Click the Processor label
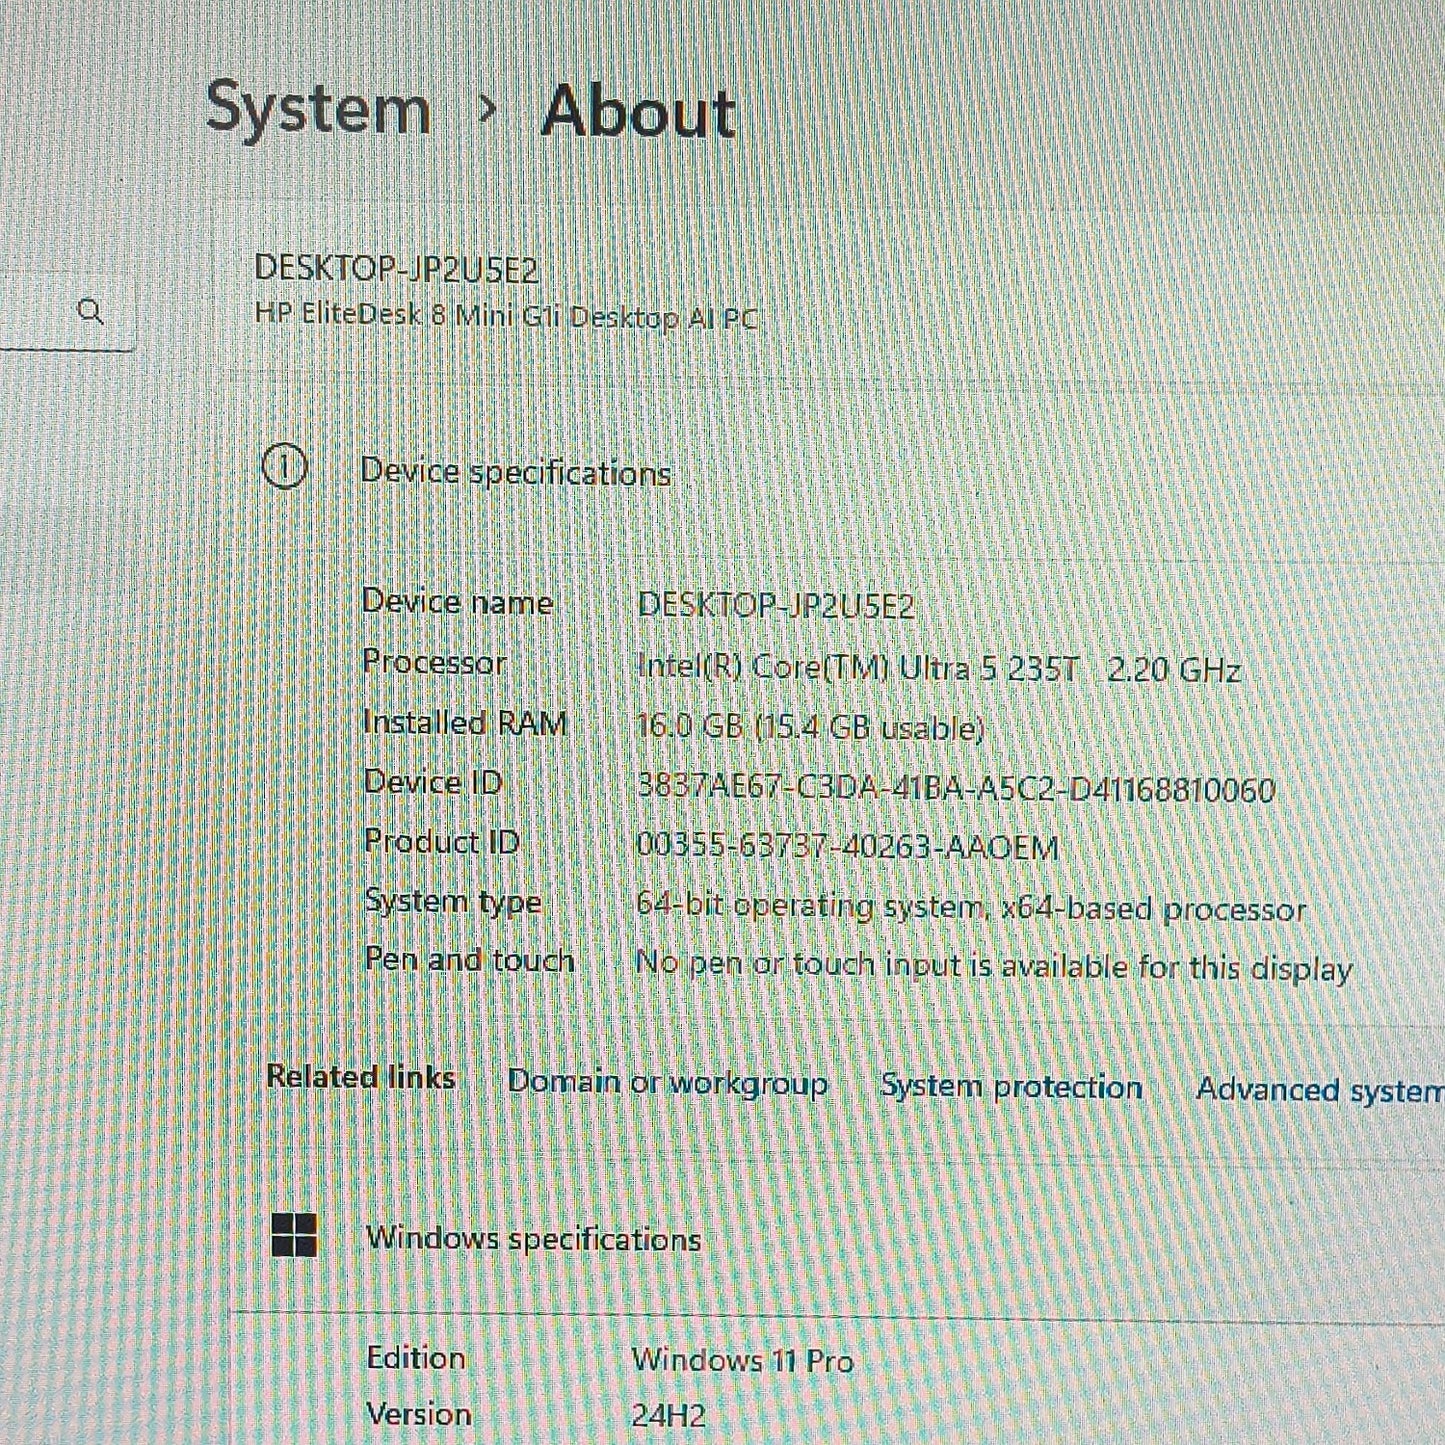Image resolution: width=1445 pixels, height=1445 pixels. [x=434, y=662]
